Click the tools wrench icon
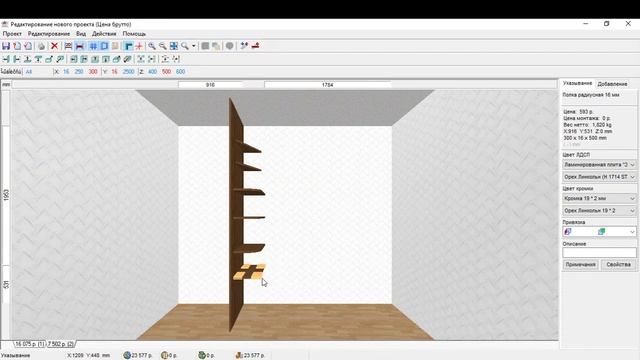 [x=244, y=46]
